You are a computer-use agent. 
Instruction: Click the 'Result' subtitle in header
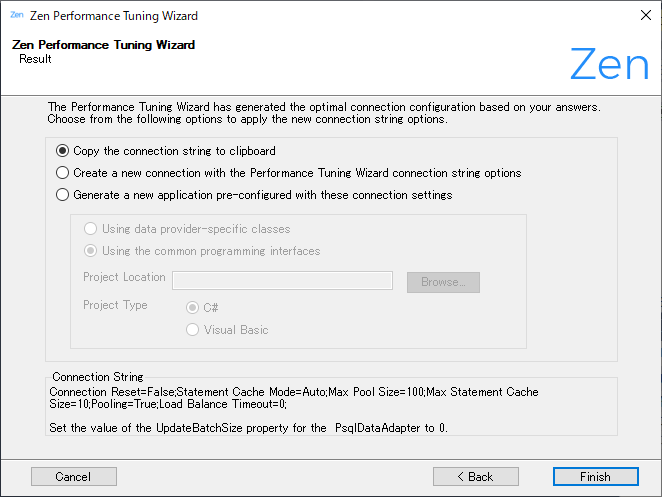[35, 59]
